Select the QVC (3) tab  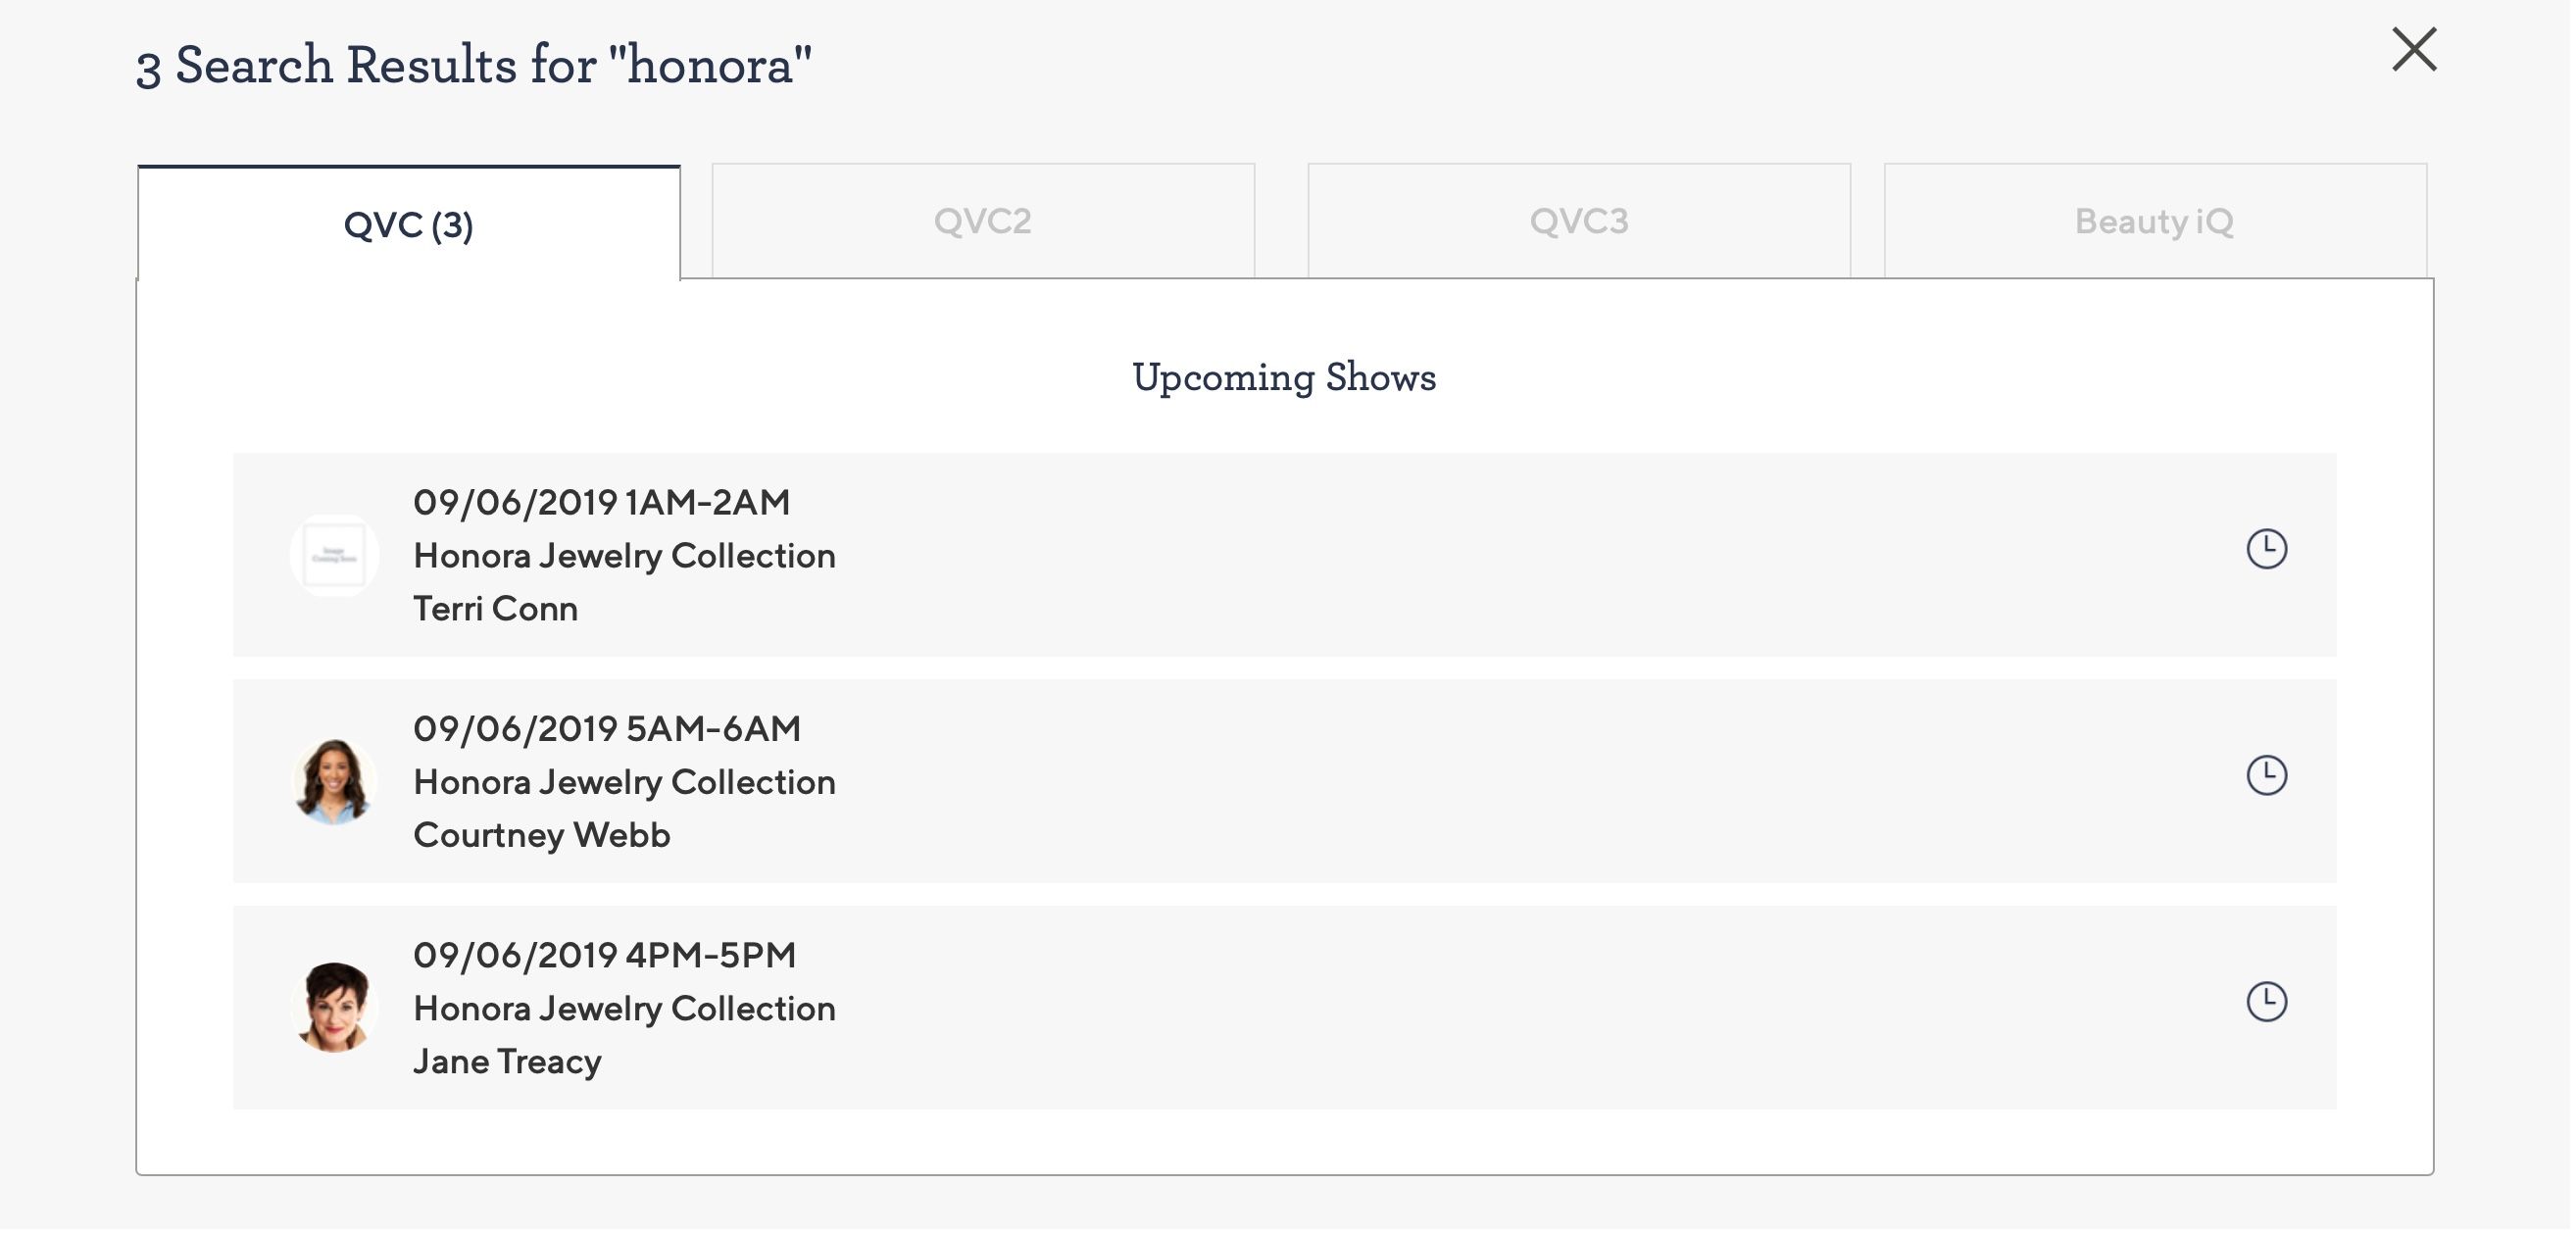[408, 224]
